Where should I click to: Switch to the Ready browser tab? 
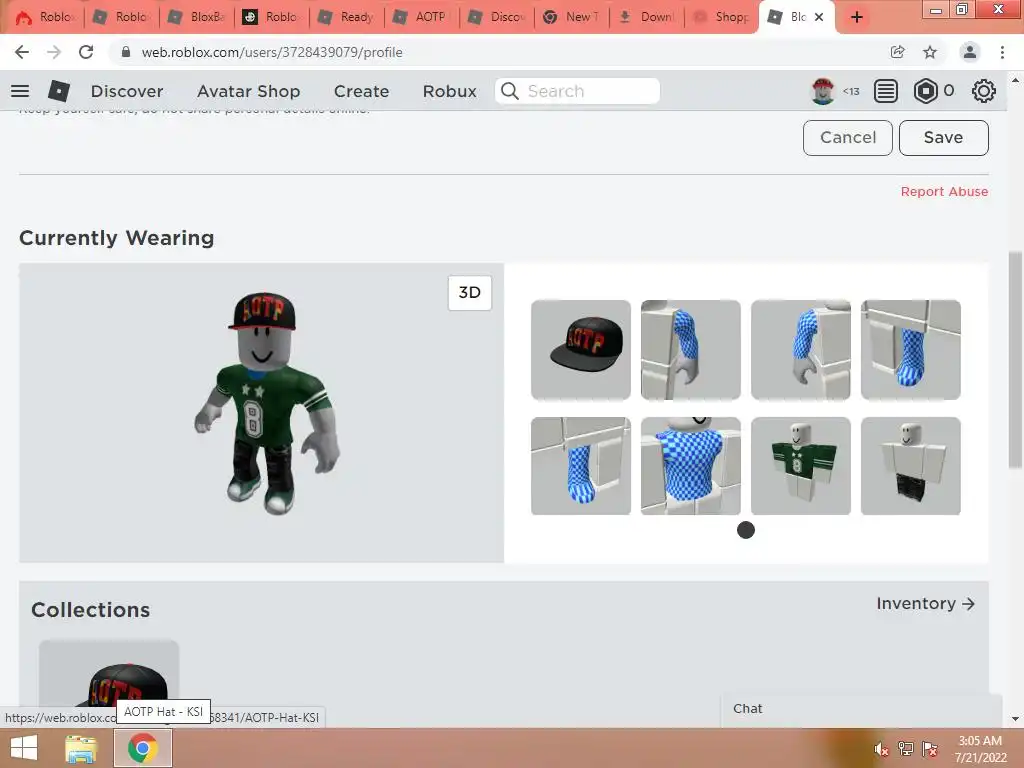(345, 17)
